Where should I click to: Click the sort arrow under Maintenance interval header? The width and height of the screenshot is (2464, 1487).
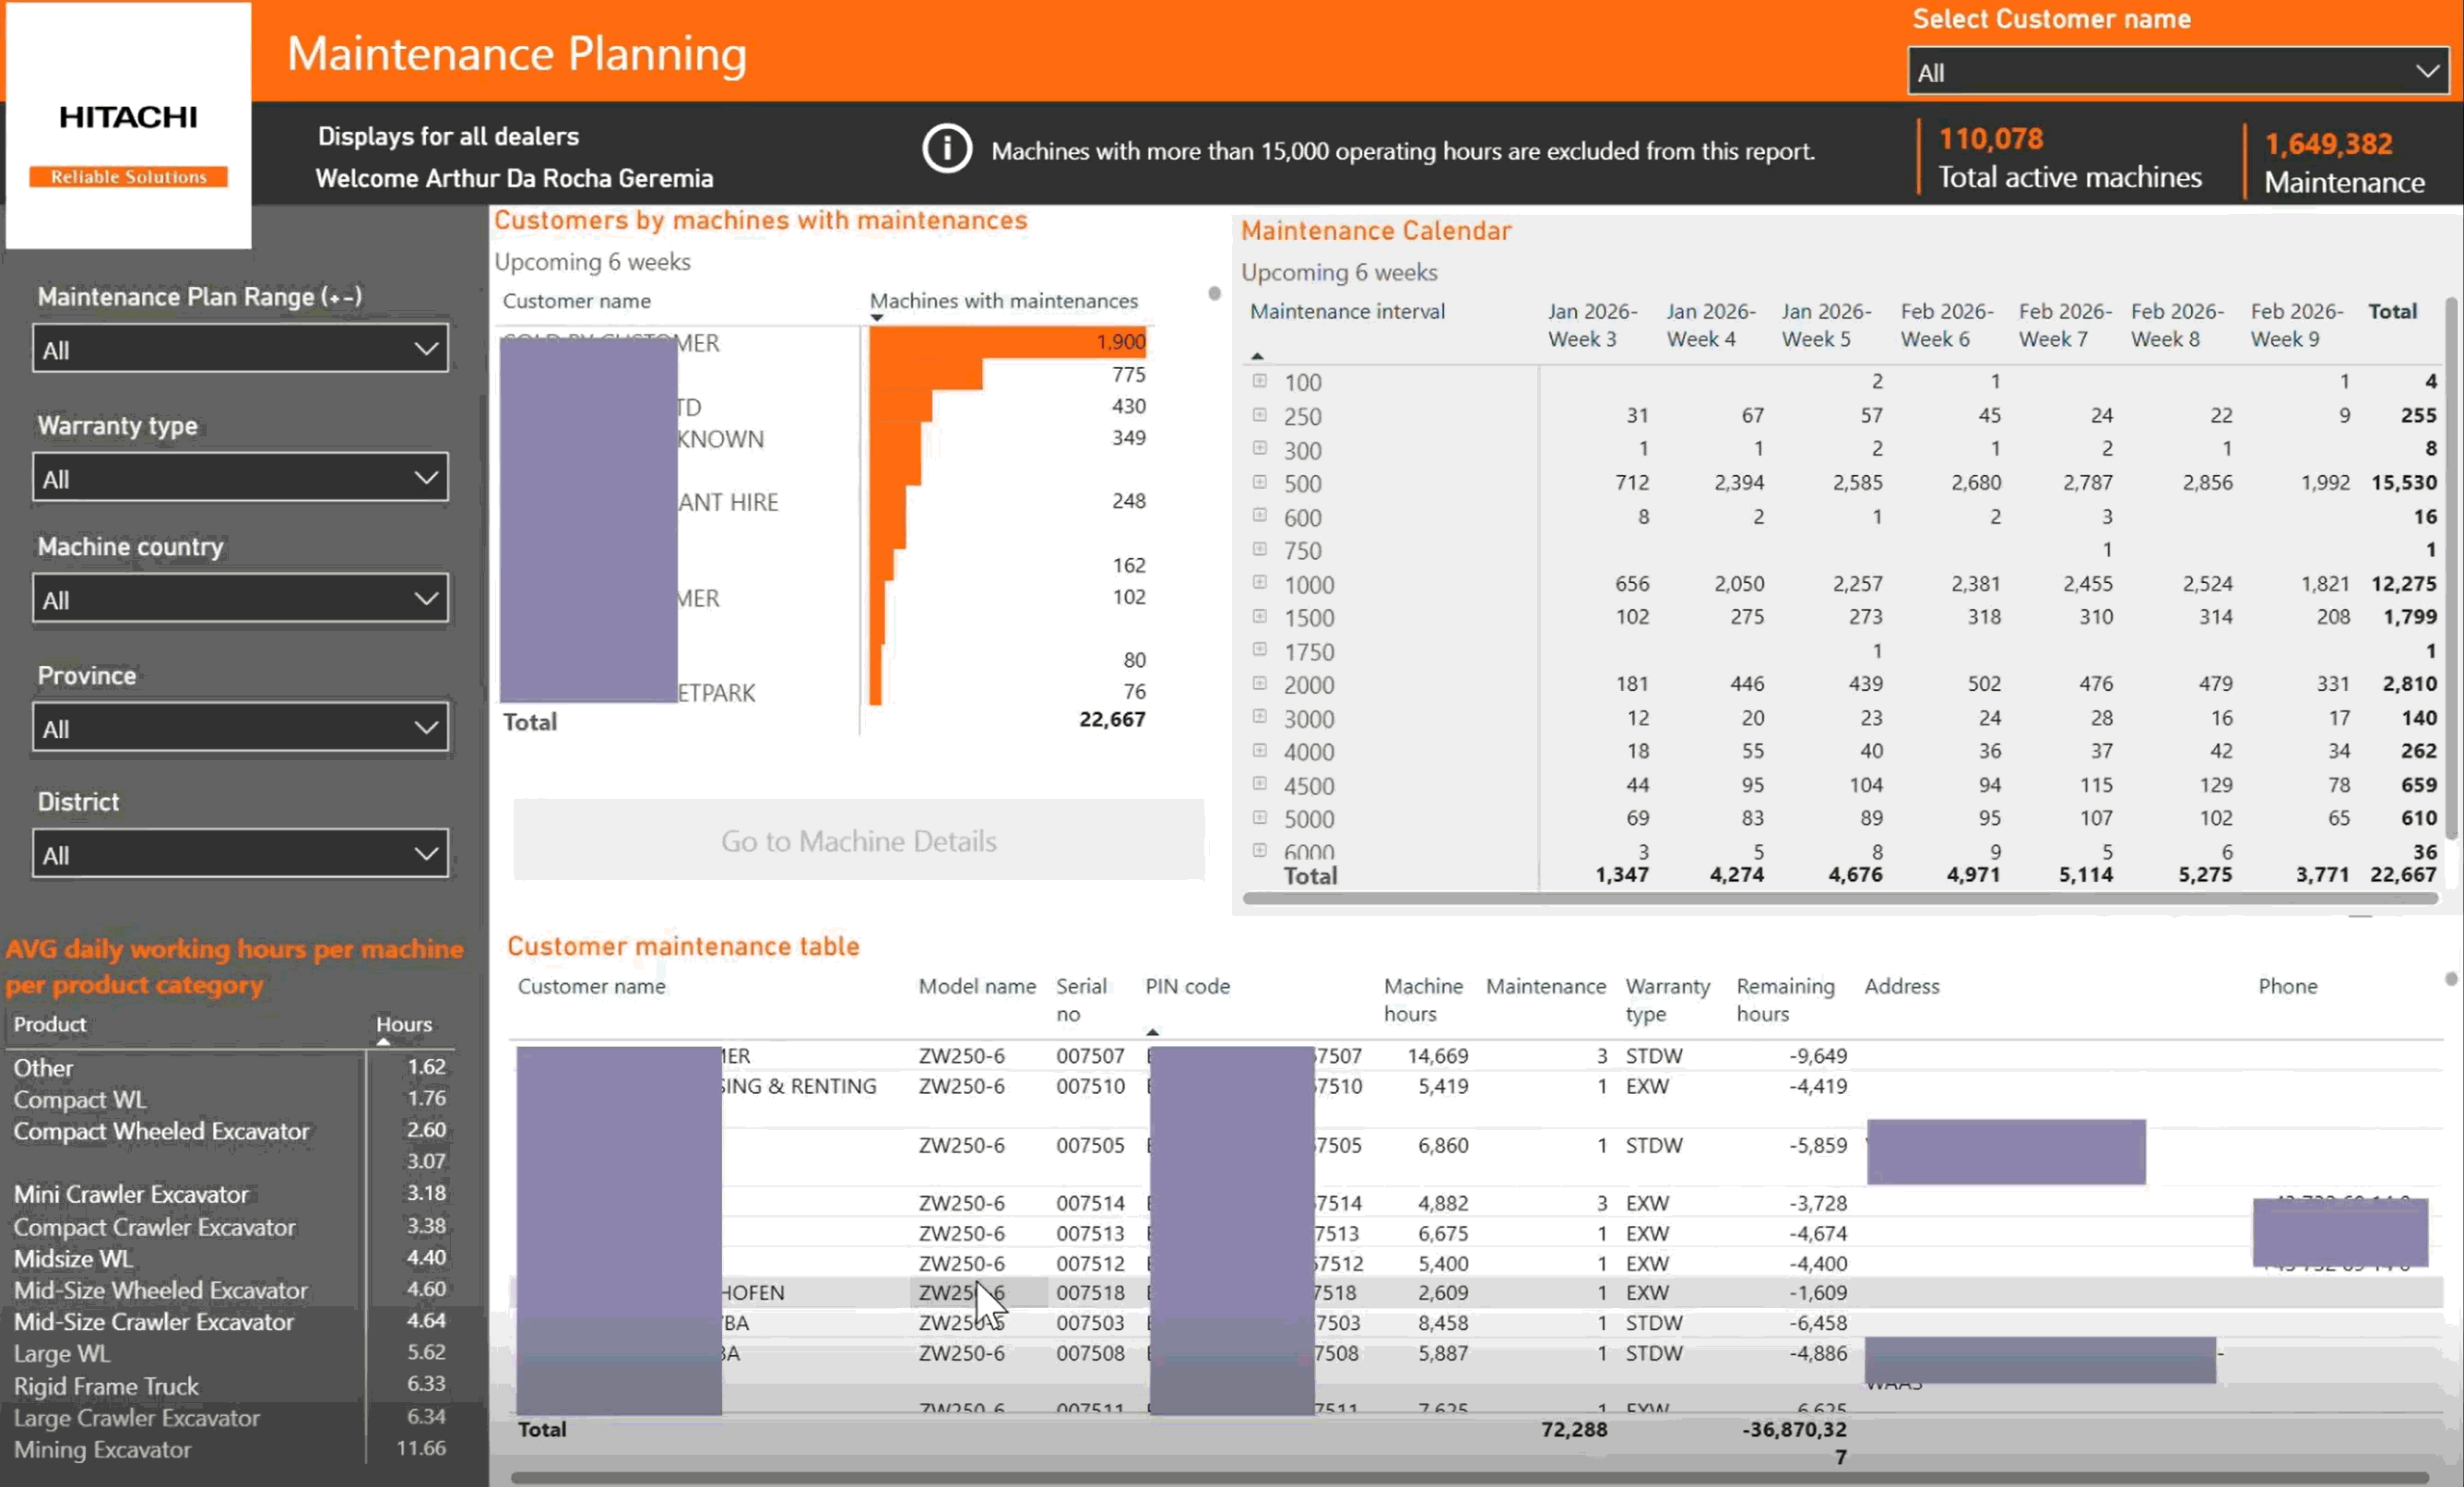pos(1257,356)
